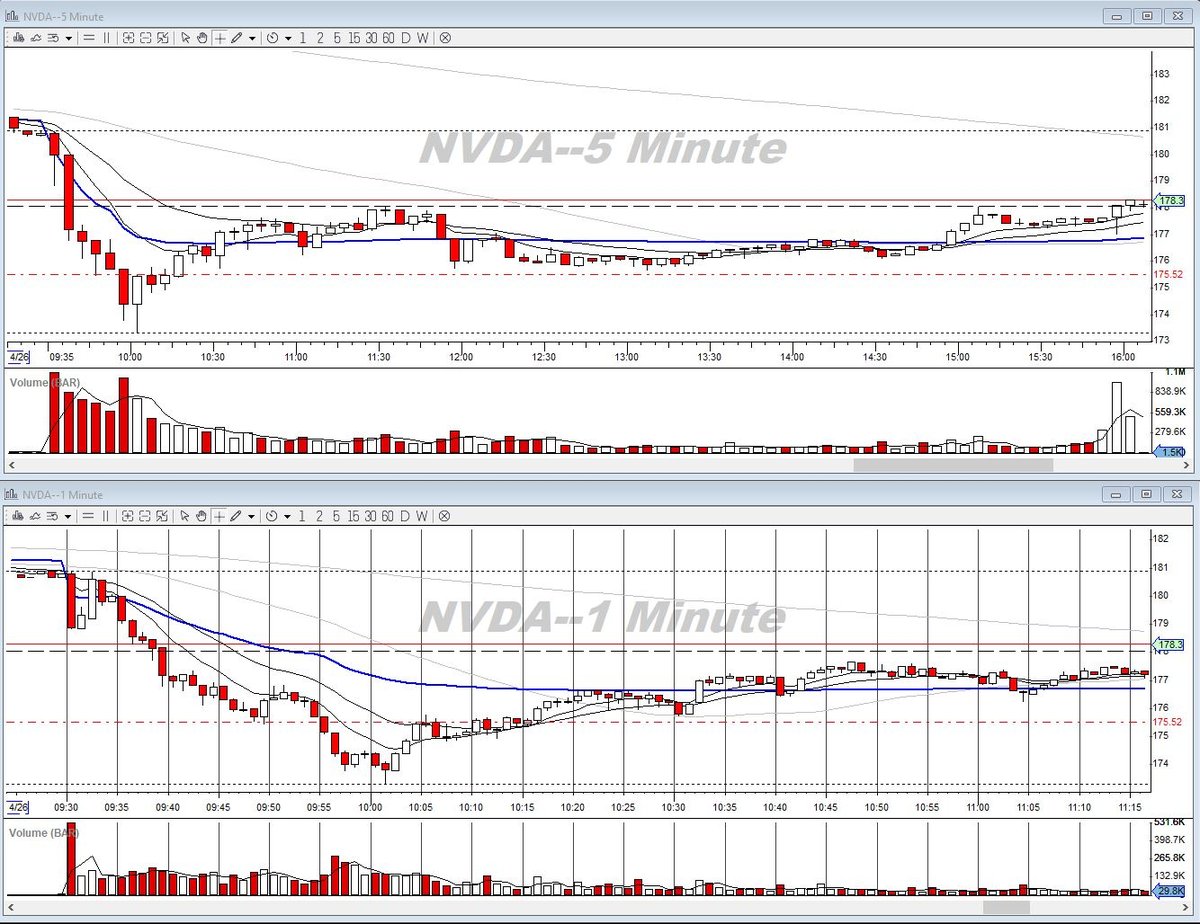Click the circled X icon in the 1 Minute toolbar

445,515
